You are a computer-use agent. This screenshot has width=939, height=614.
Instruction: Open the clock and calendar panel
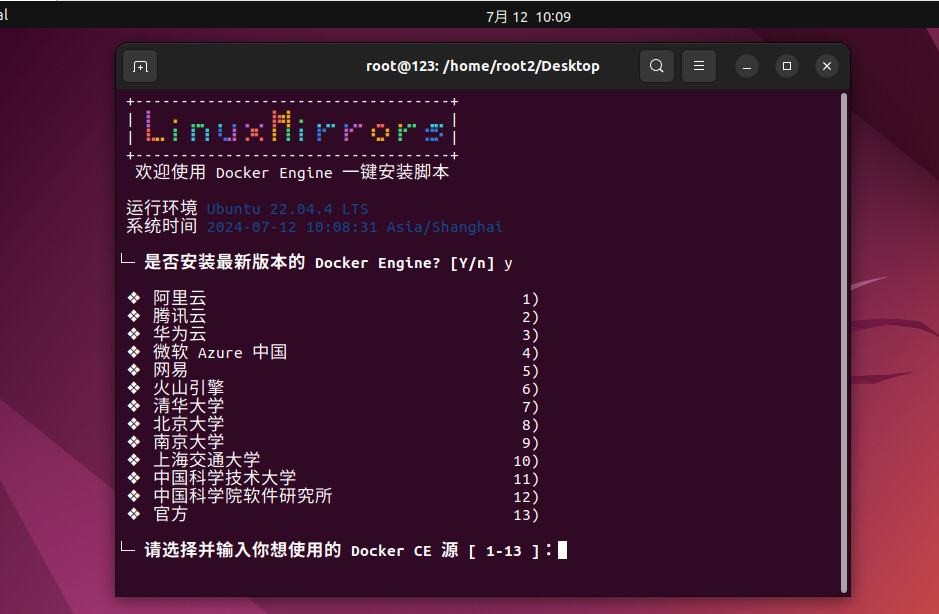528,17
